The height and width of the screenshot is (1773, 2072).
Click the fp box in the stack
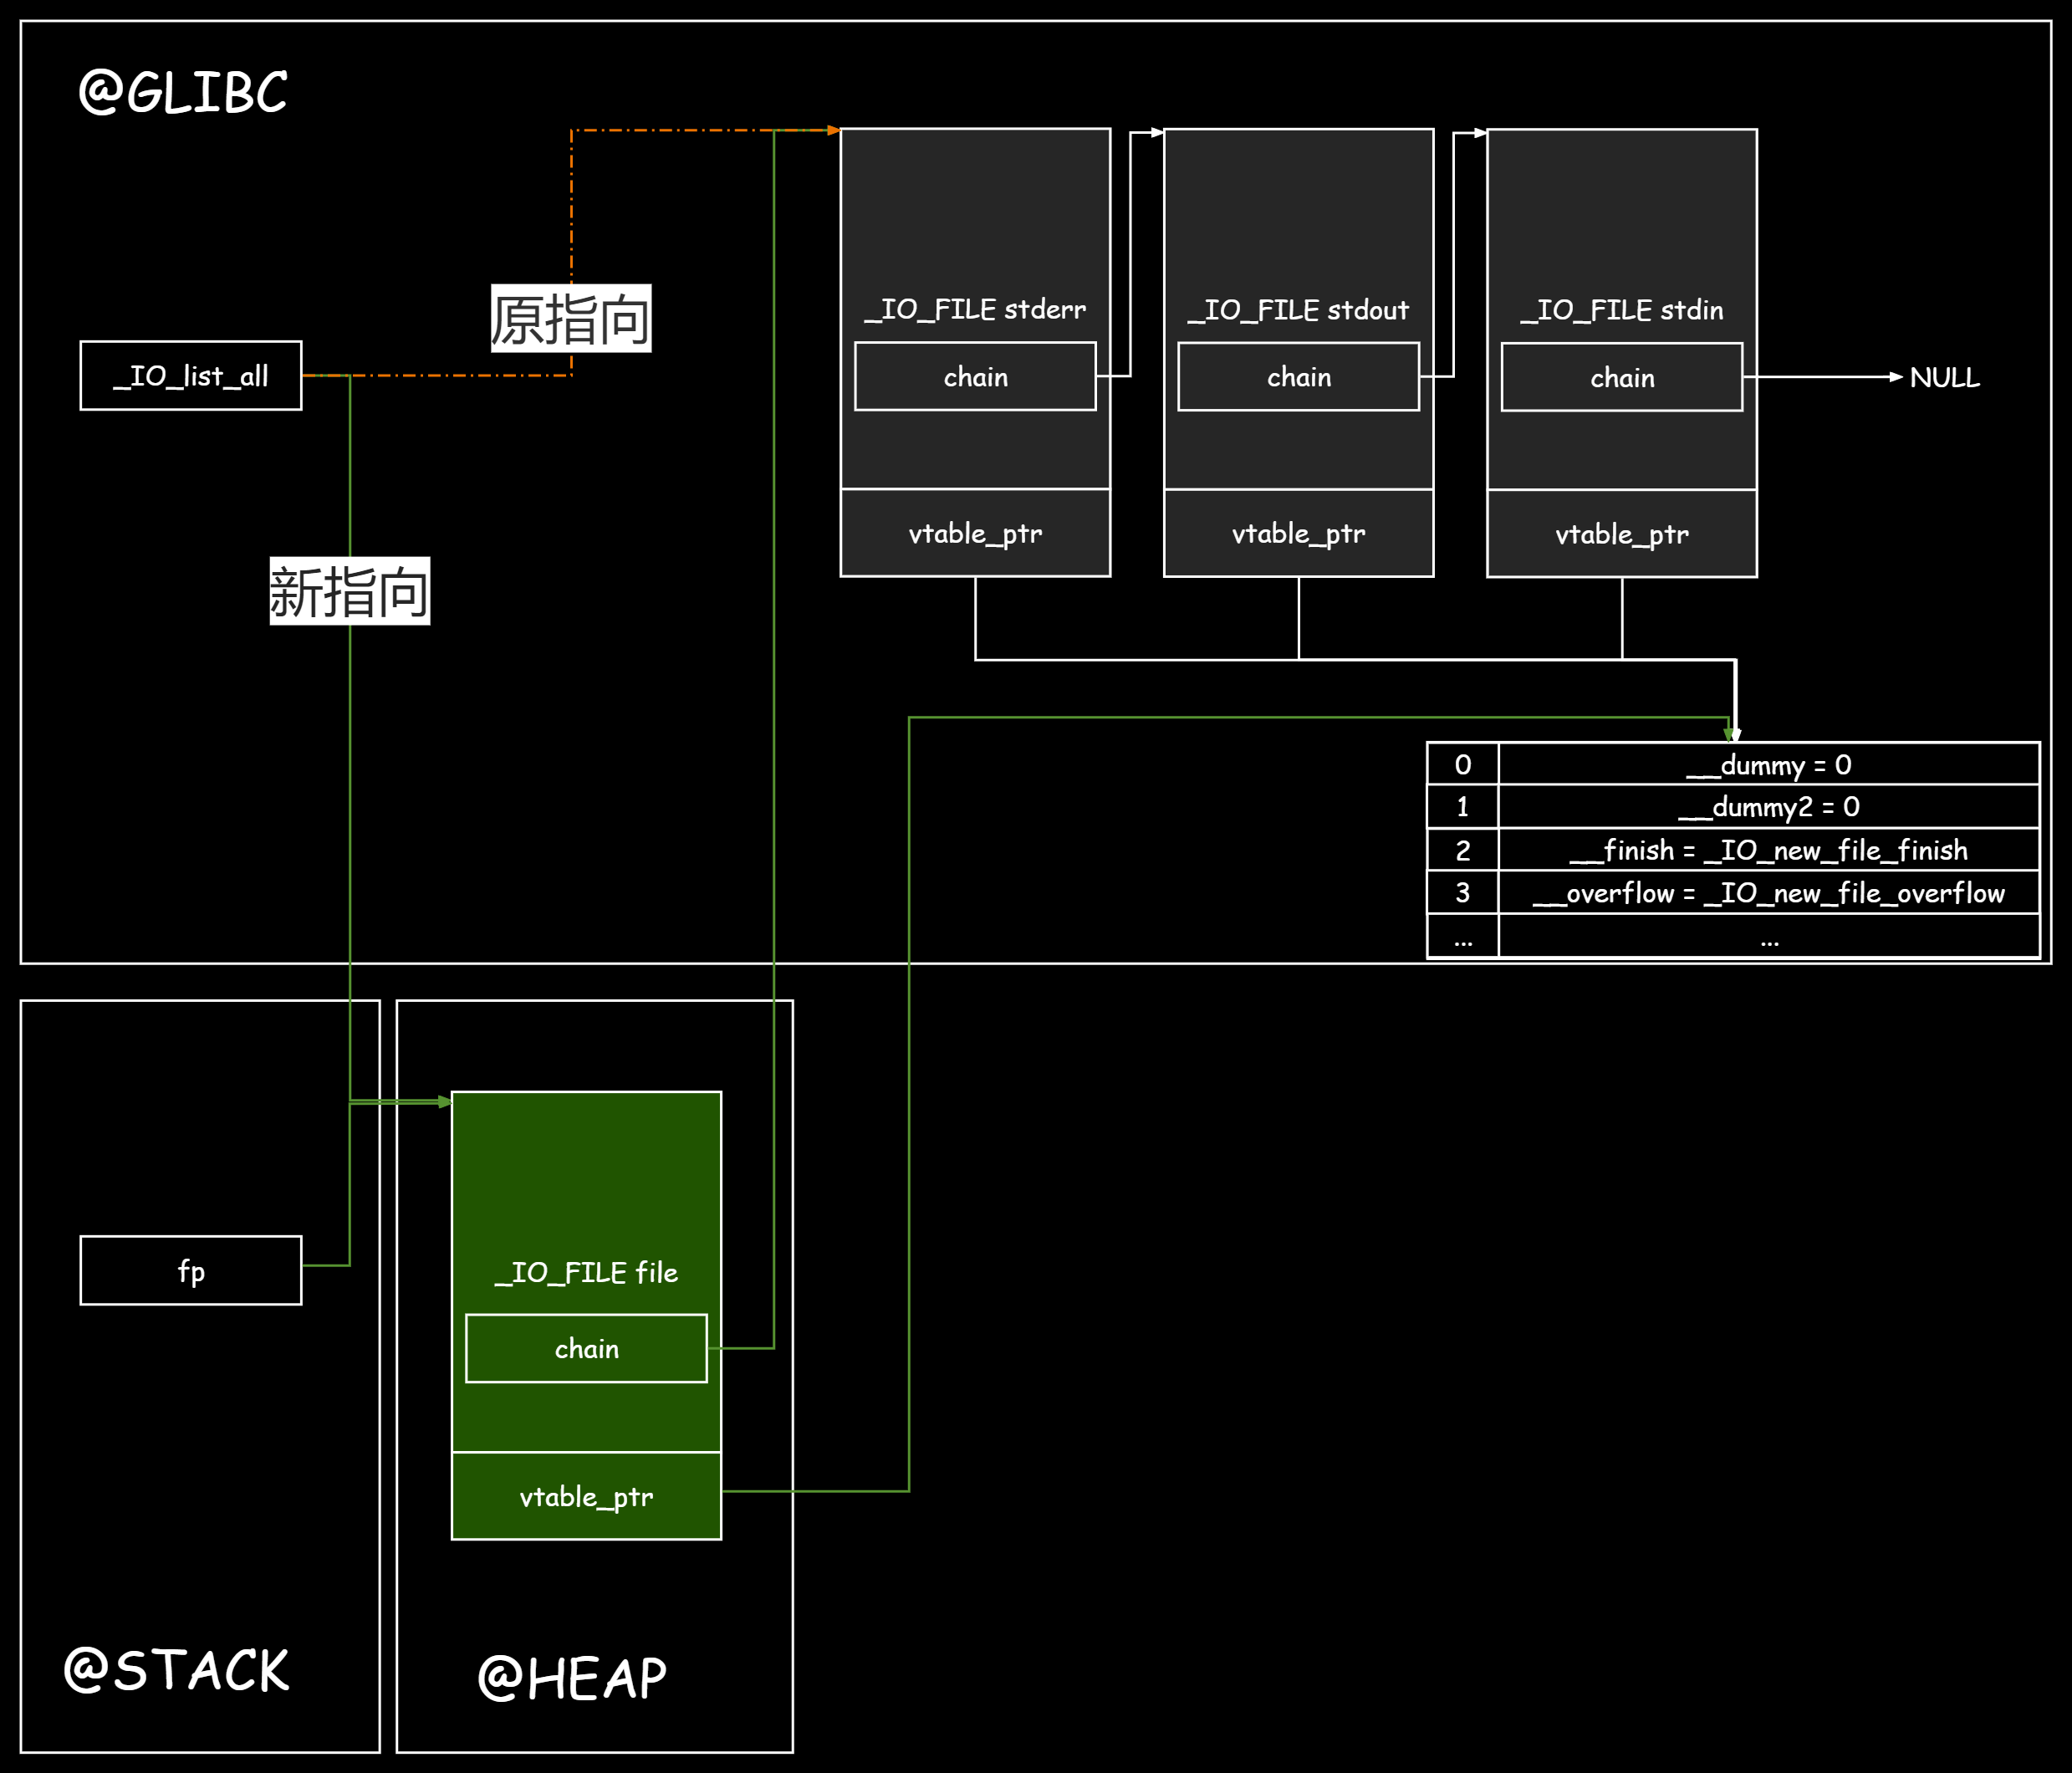pyautogui.click(x=190, y=1271)
